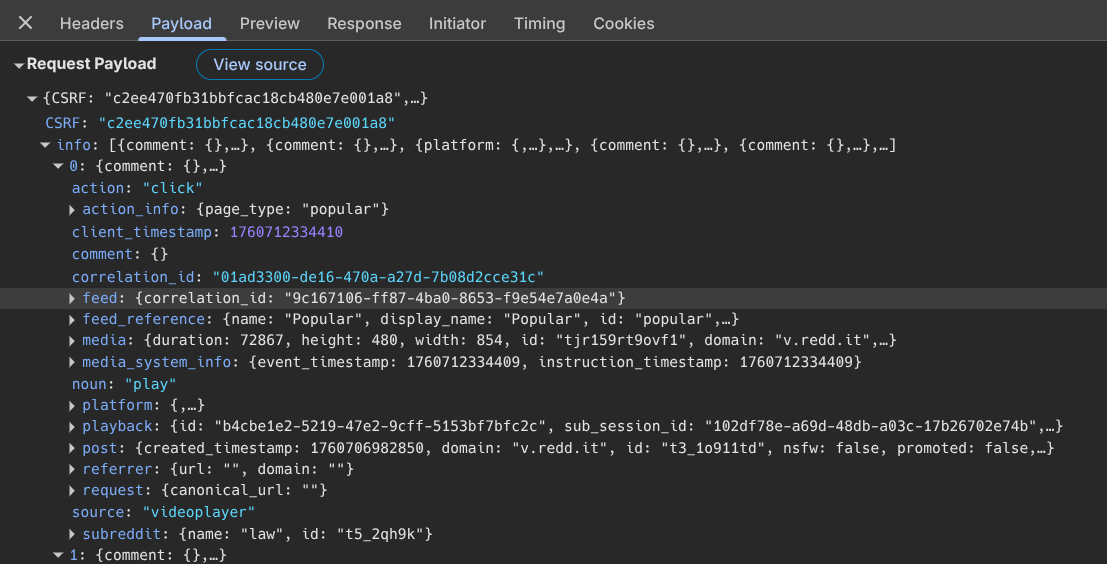Open the Preview tab
Screen dimensions: 1107x564
point(270,23)
